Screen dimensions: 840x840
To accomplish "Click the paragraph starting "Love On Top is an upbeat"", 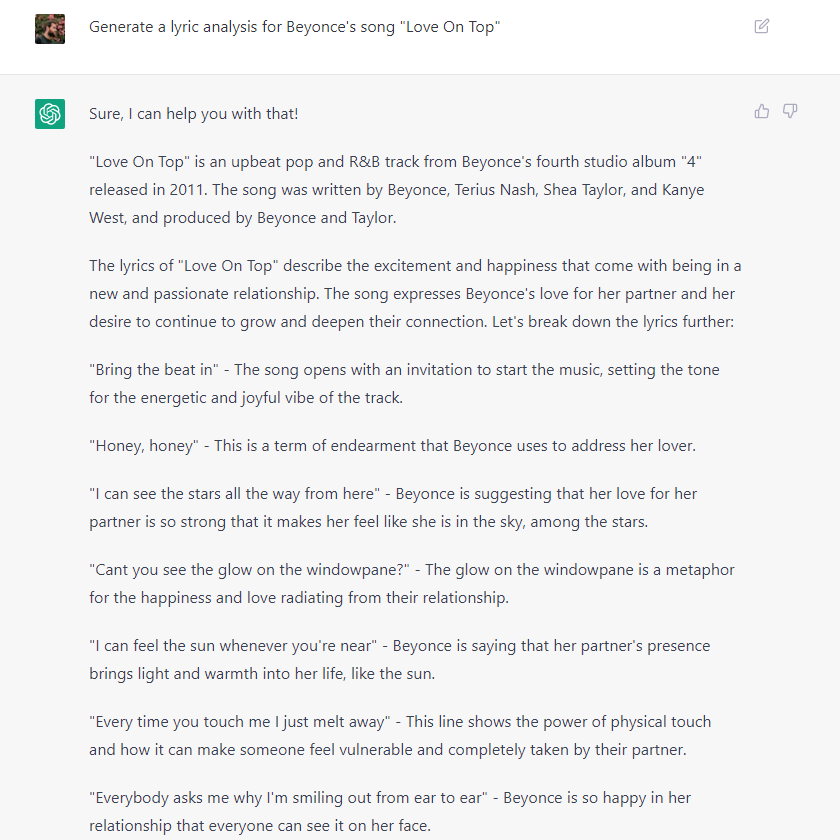I will tap(396, 190).
